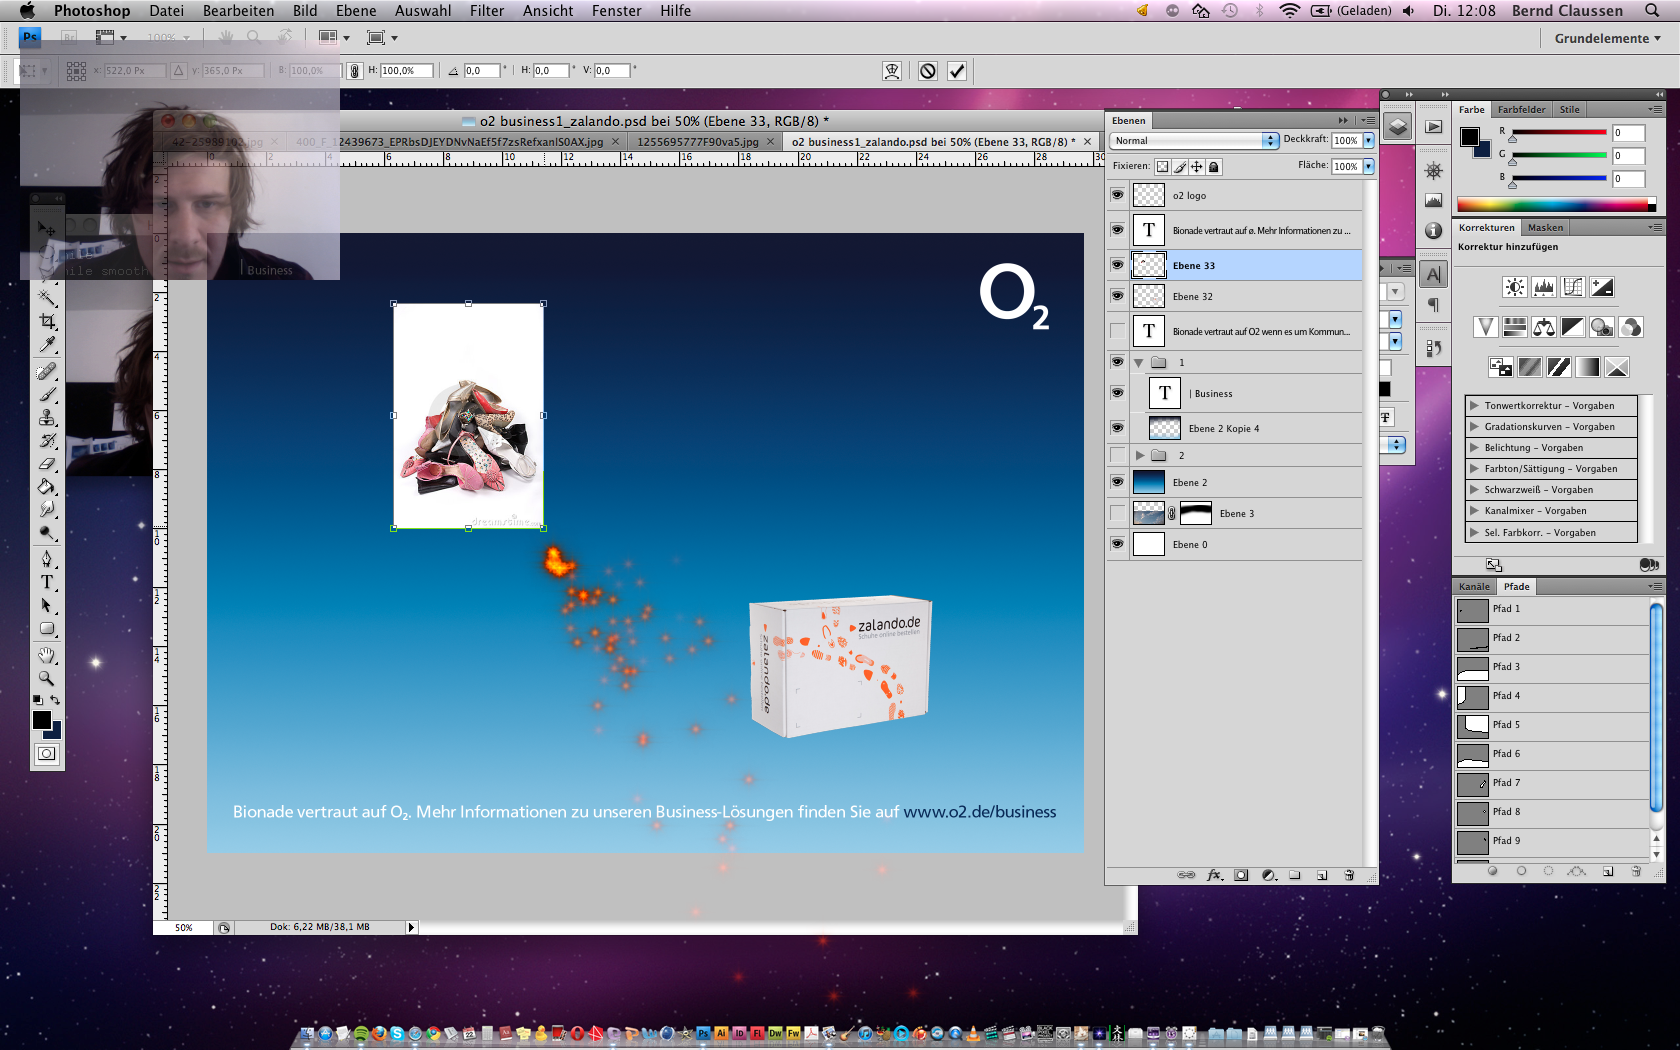
Task: Expand layer group 2
Action: coord(1140,456)
